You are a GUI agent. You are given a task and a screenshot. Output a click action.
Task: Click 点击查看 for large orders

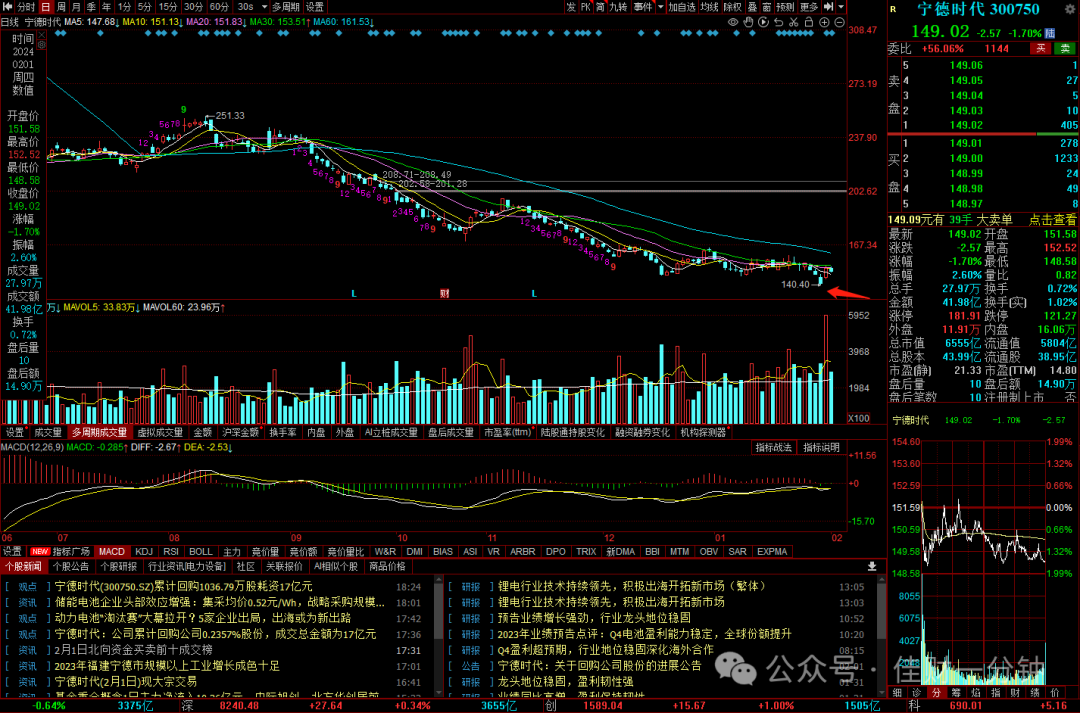[x=1052, y=220]
